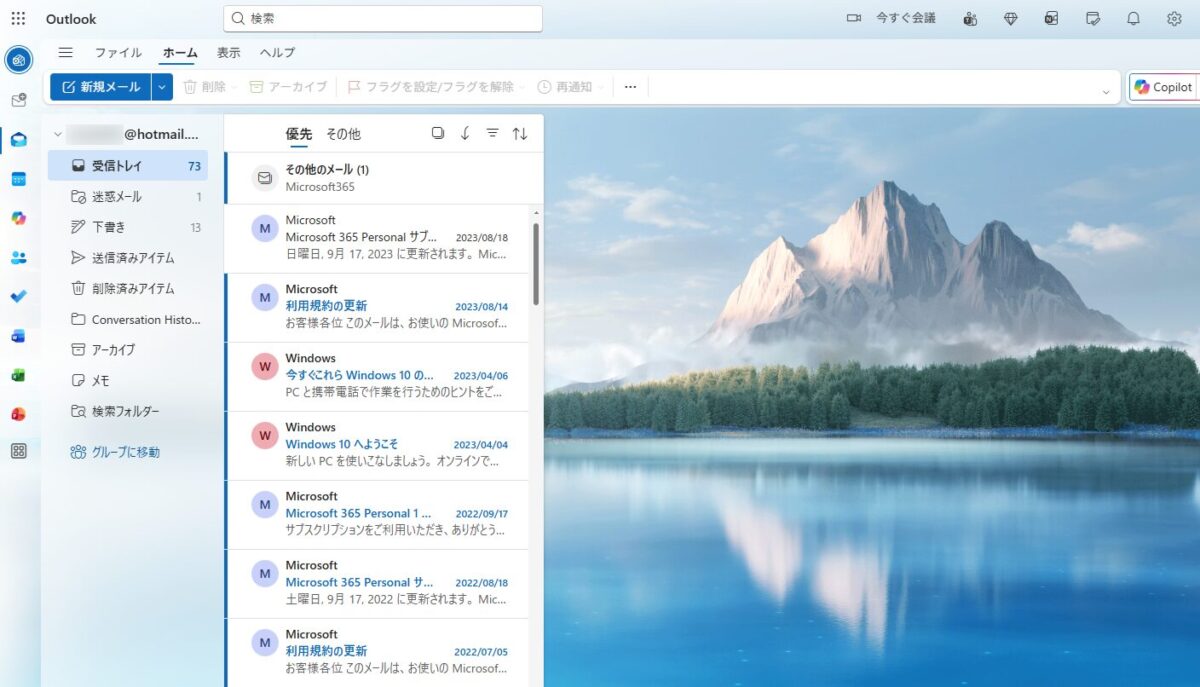Launch Copilot from the app rail

tap(20, 218)
